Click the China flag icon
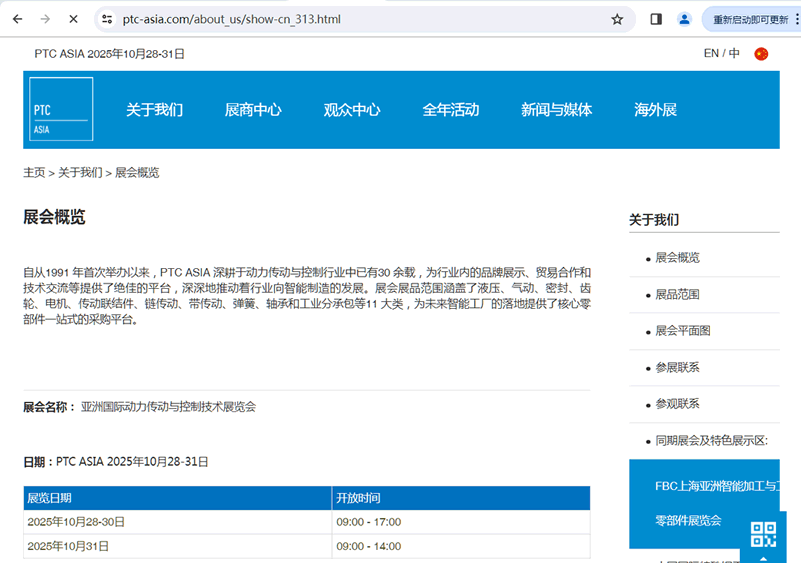The height and width of the screenshot is (563, 801). (761, 54)
